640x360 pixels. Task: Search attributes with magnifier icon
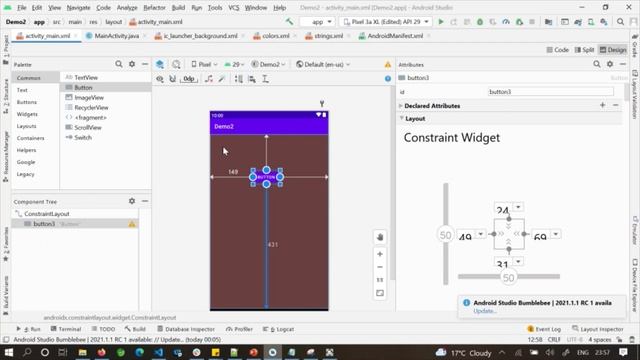(597, 64)
